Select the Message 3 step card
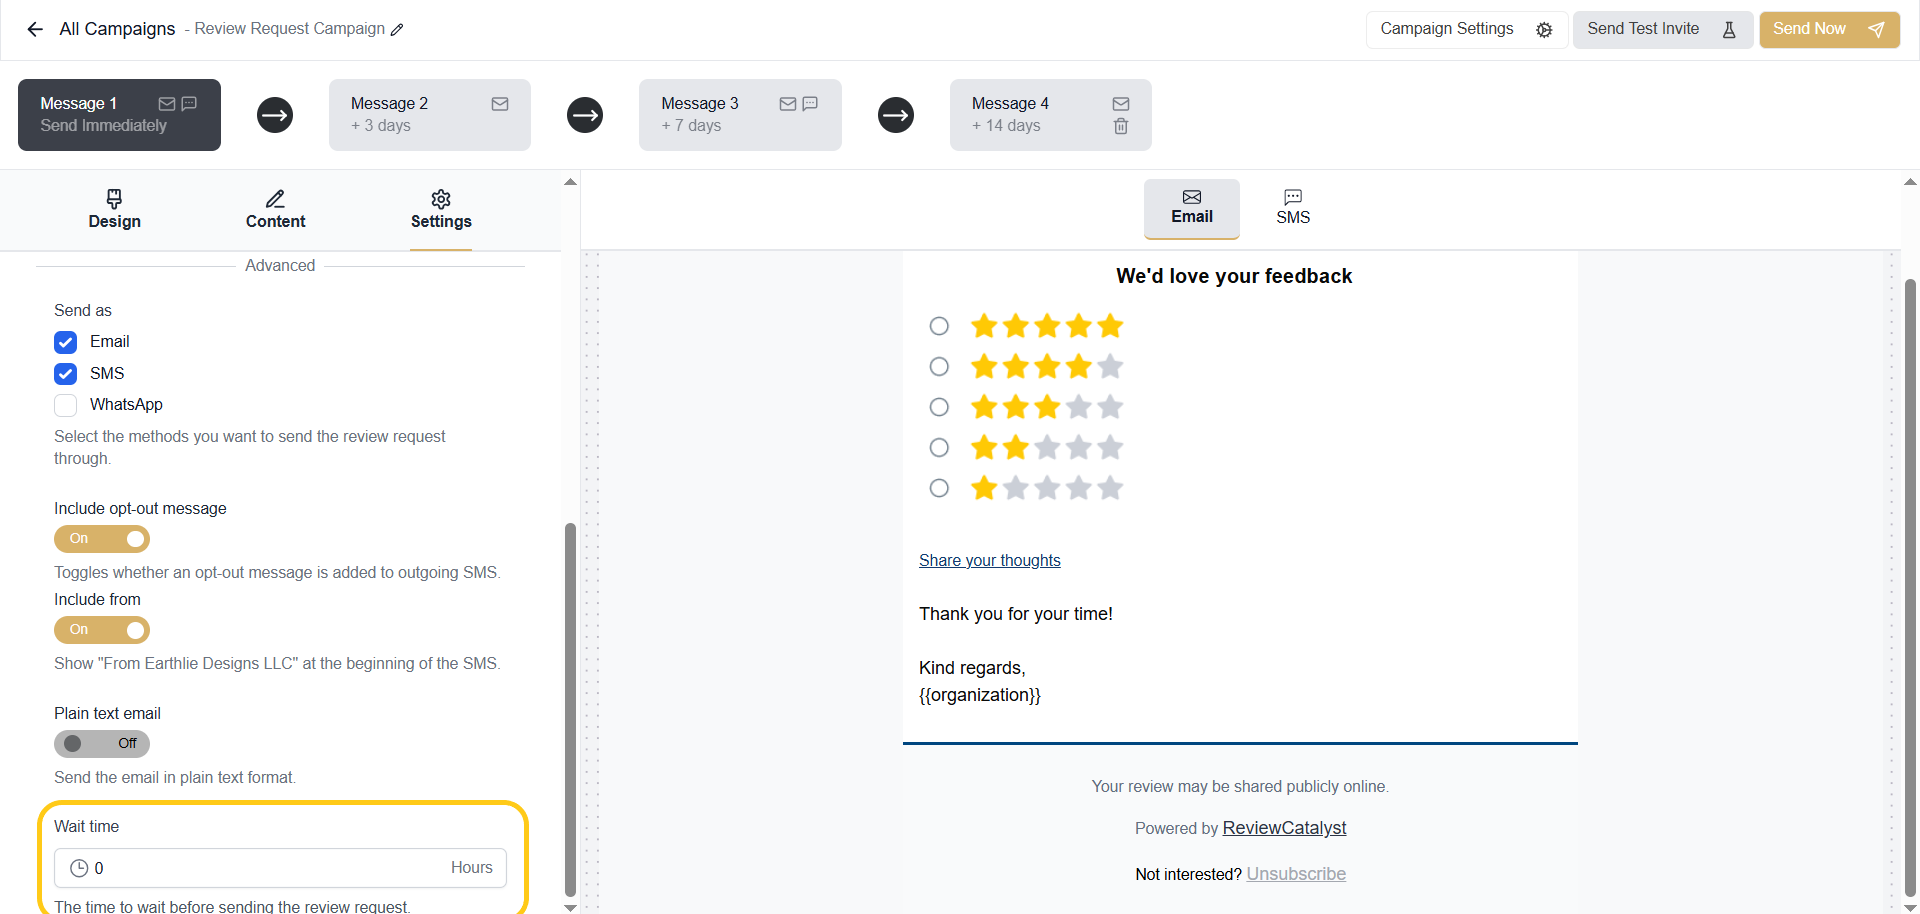 739,115
